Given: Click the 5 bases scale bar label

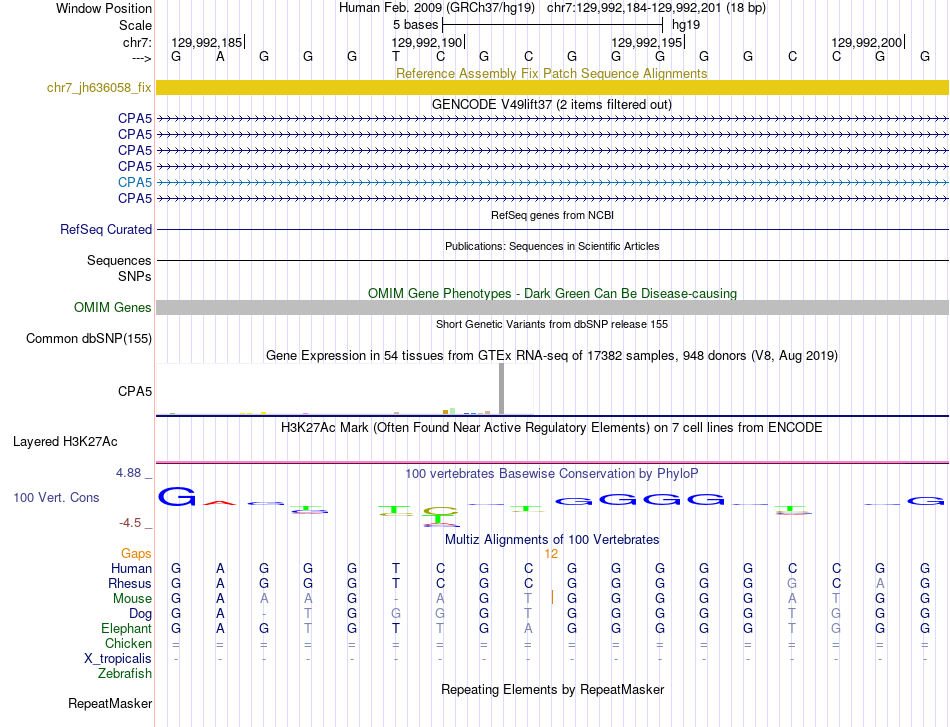Looking at the screenshot, I should 415,25.
